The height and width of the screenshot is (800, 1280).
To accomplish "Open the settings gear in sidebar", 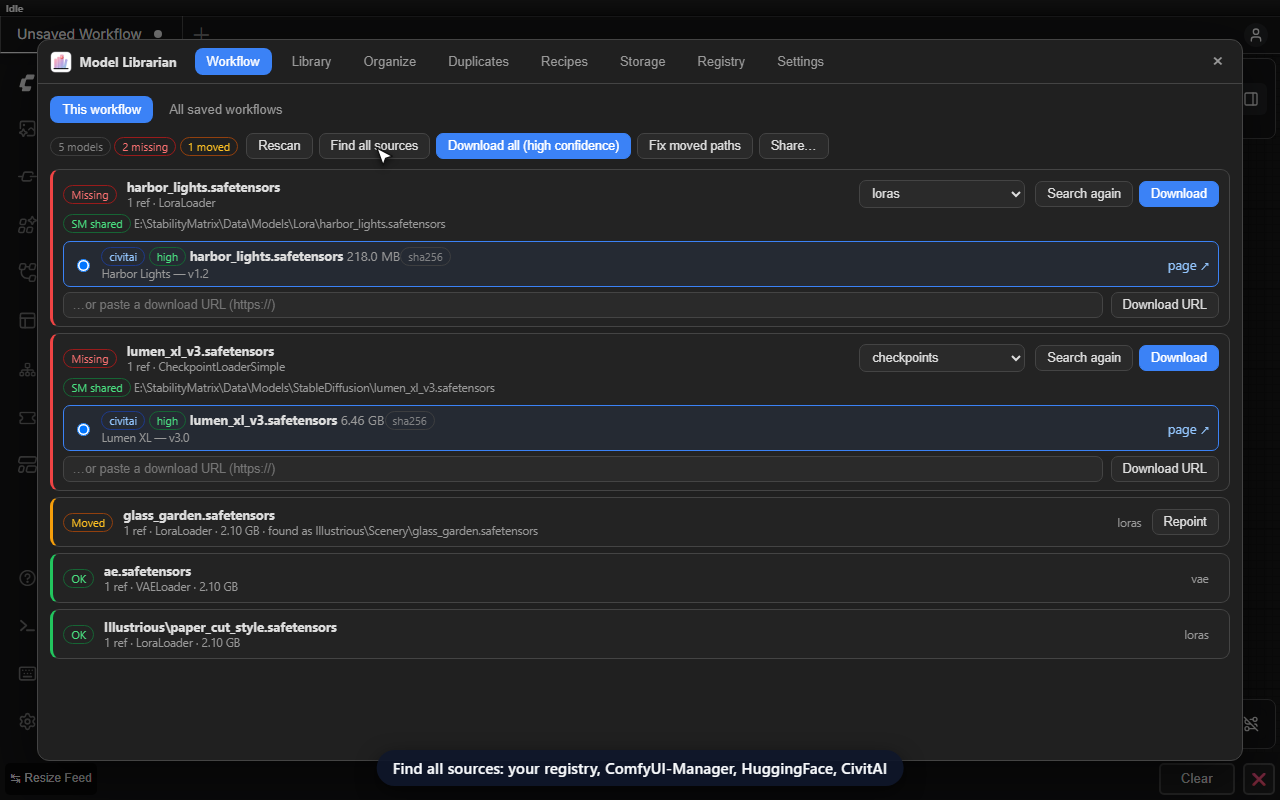I will 28,721.
